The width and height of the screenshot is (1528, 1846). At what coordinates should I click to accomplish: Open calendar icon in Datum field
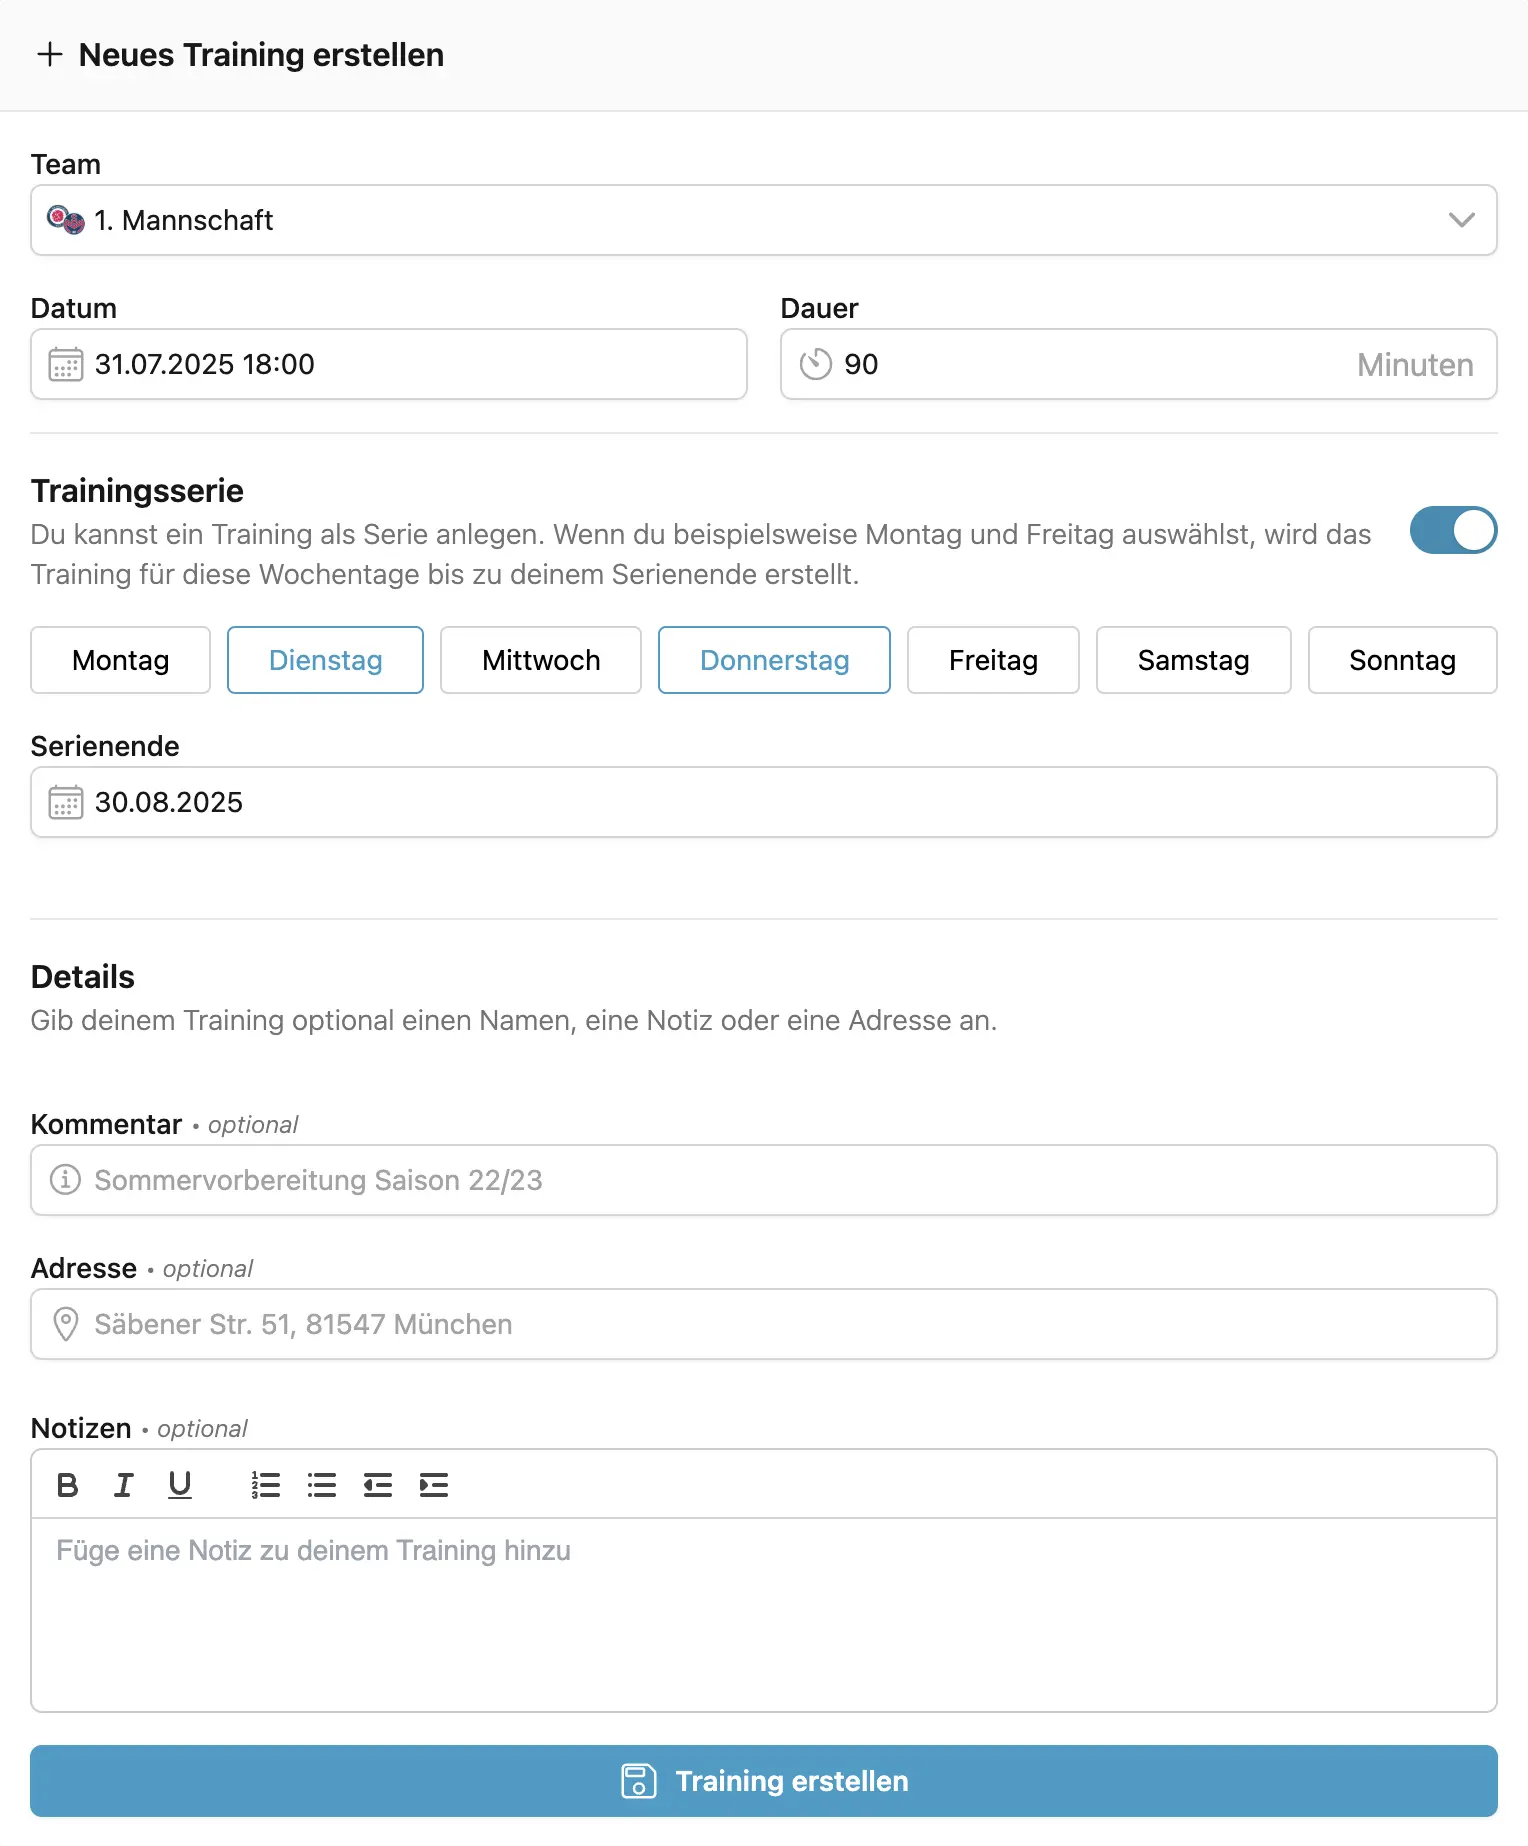click(x=66, y=364)
